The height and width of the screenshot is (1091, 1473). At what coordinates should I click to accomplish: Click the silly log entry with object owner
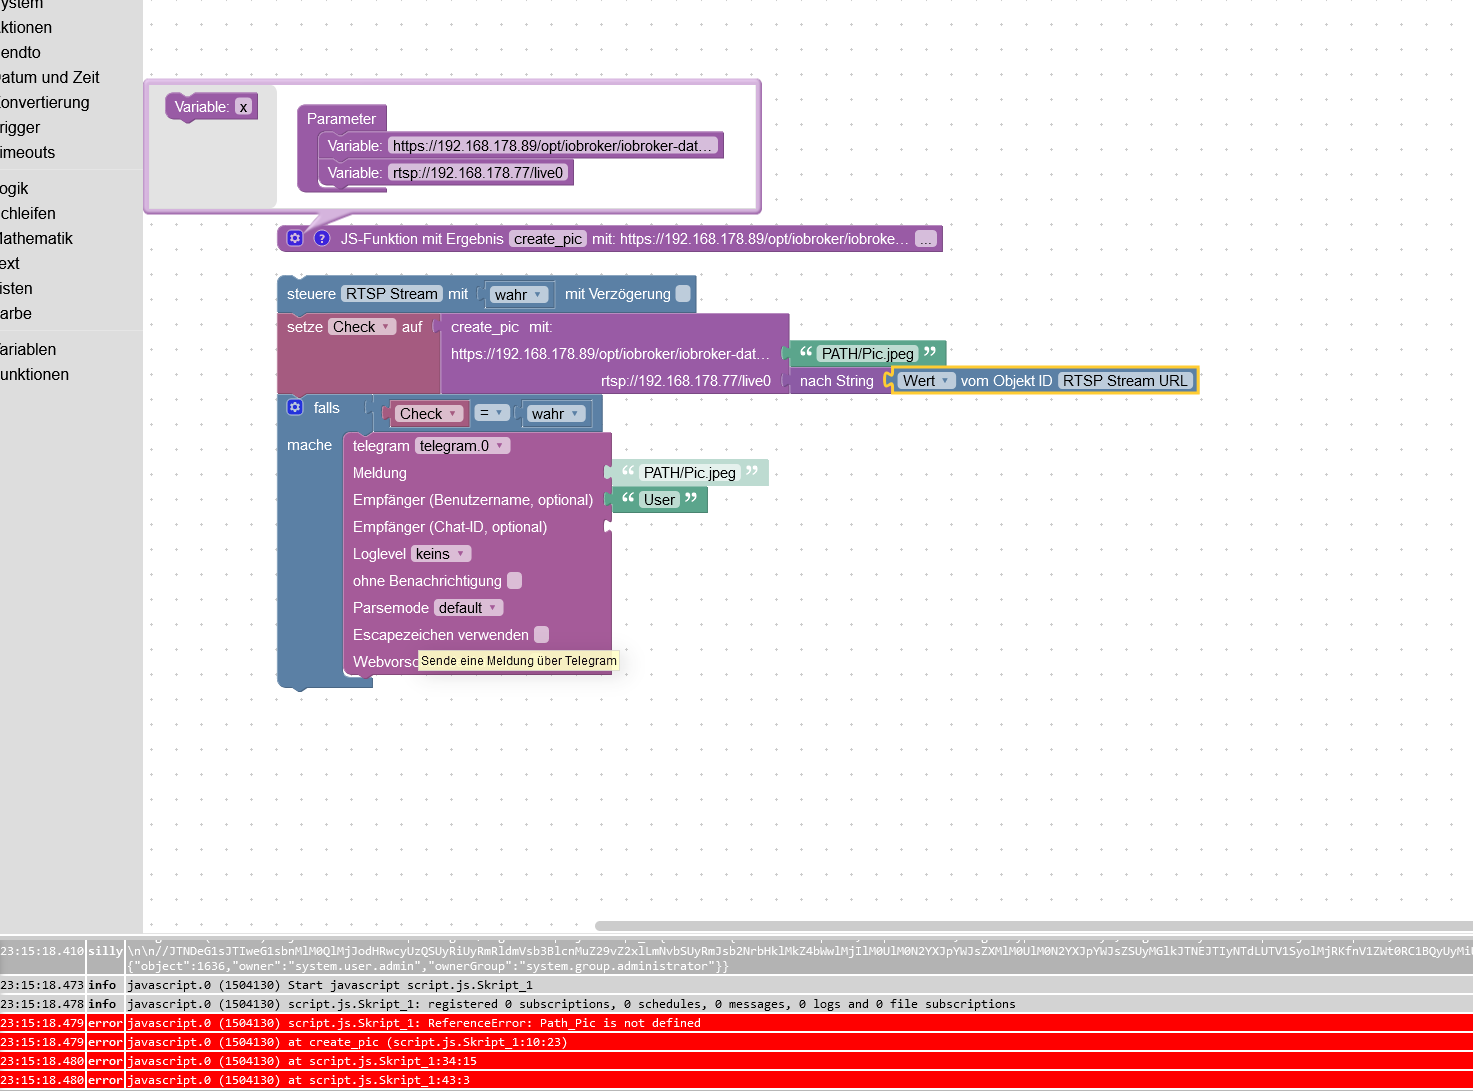pyautogui.click(x=736, y=958)
